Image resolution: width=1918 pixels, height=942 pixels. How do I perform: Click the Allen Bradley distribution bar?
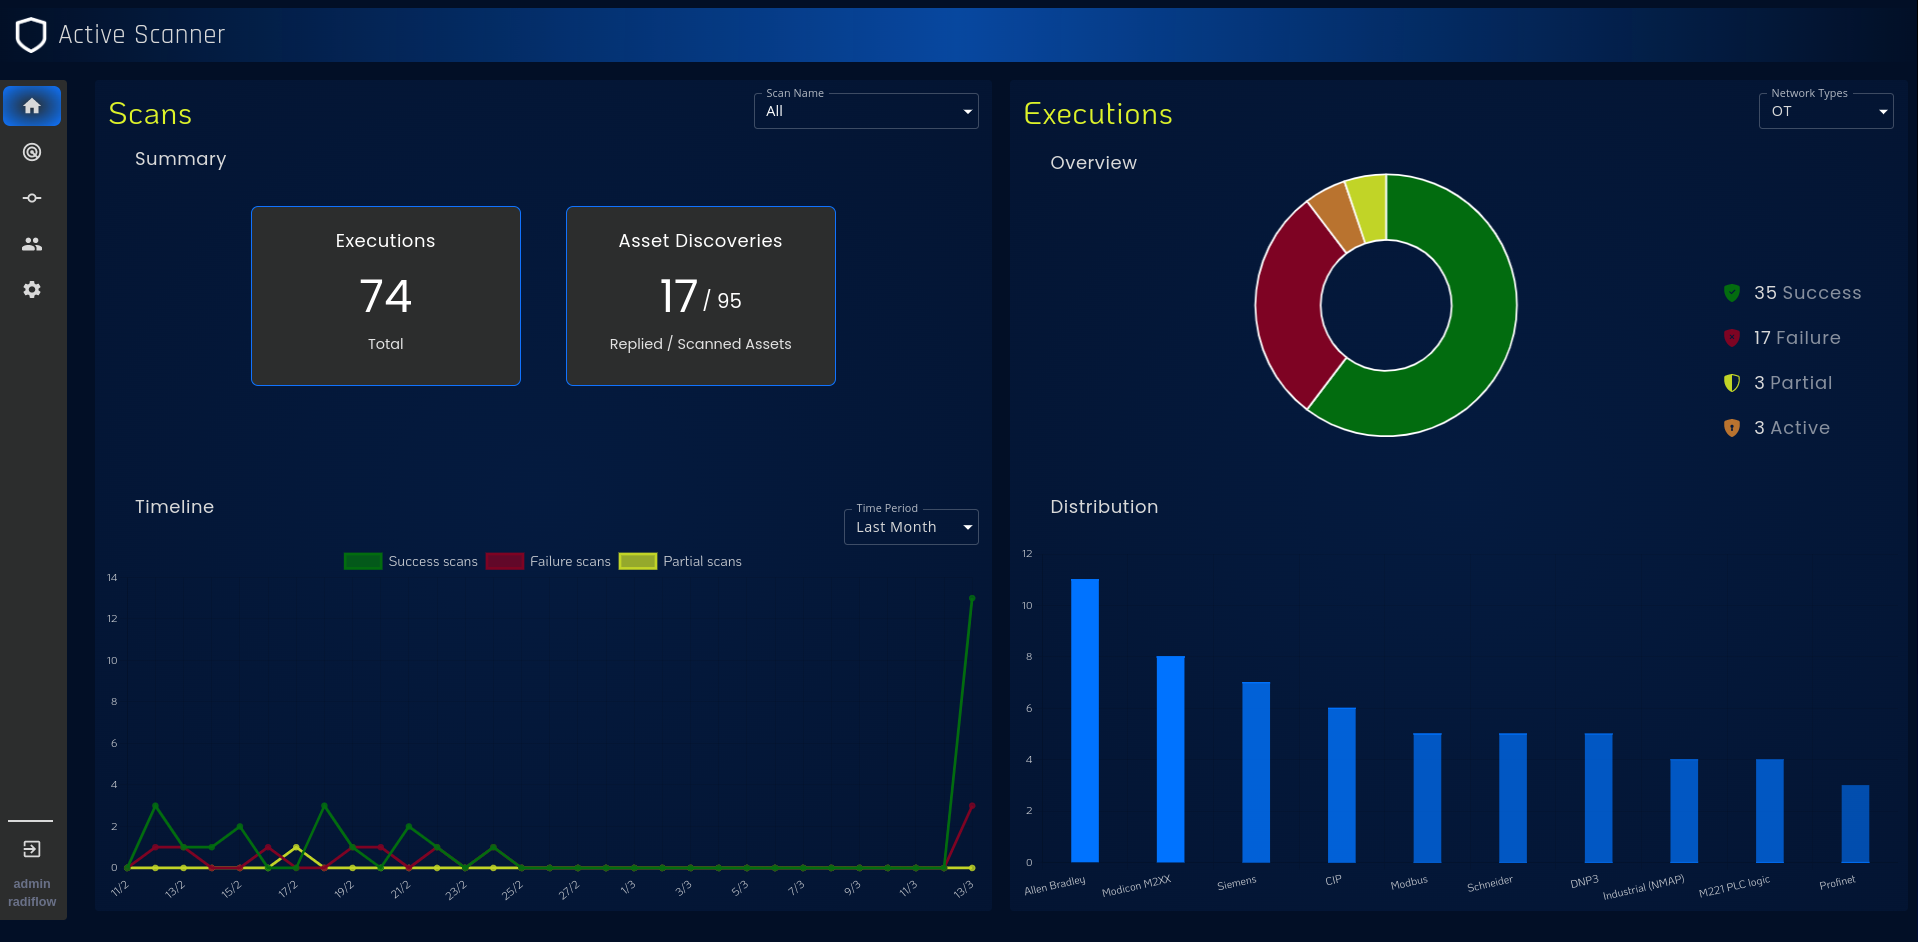pos(1085,720)
